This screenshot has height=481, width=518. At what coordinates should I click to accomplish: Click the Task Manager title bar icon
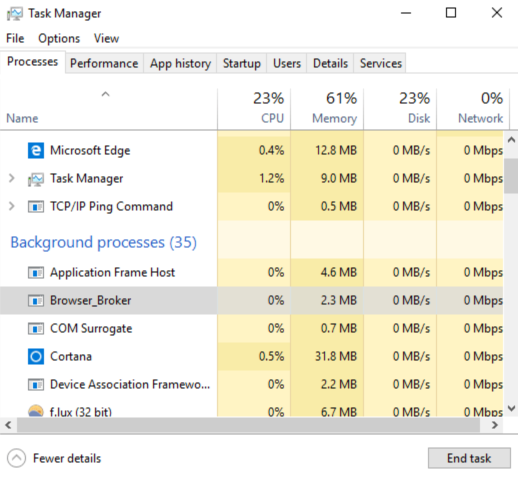[x=15, y=14]
